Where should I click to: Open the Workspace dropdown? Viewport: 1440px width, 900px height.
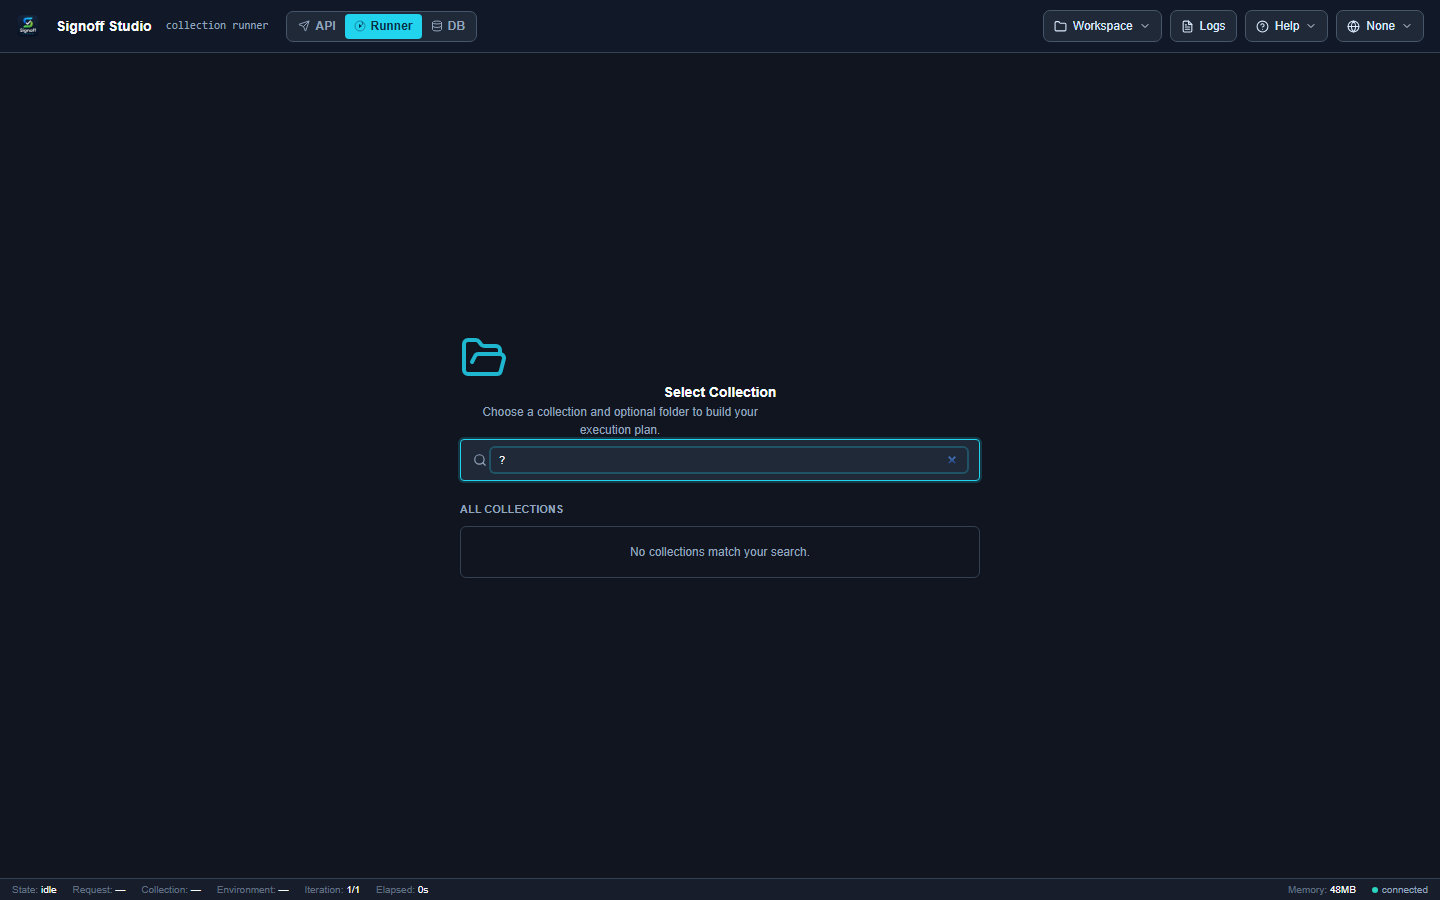[x=1102, y=26]
